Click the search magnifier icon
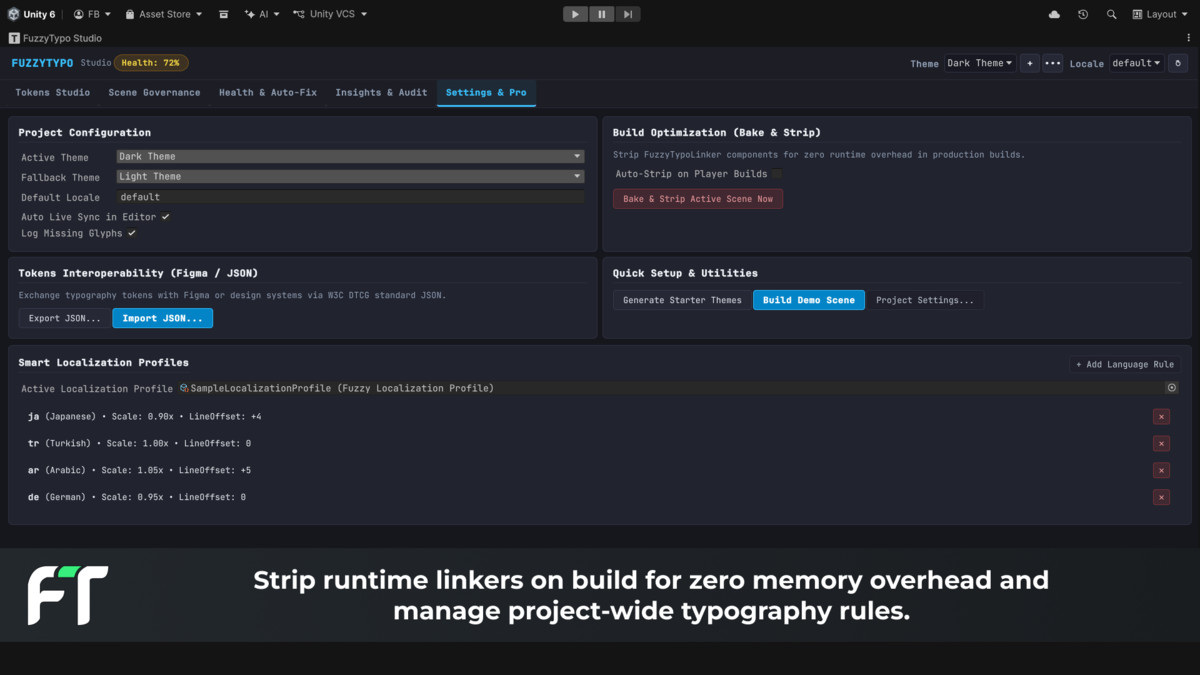This screenshot has width=1200, height=675. (1111, 14)
